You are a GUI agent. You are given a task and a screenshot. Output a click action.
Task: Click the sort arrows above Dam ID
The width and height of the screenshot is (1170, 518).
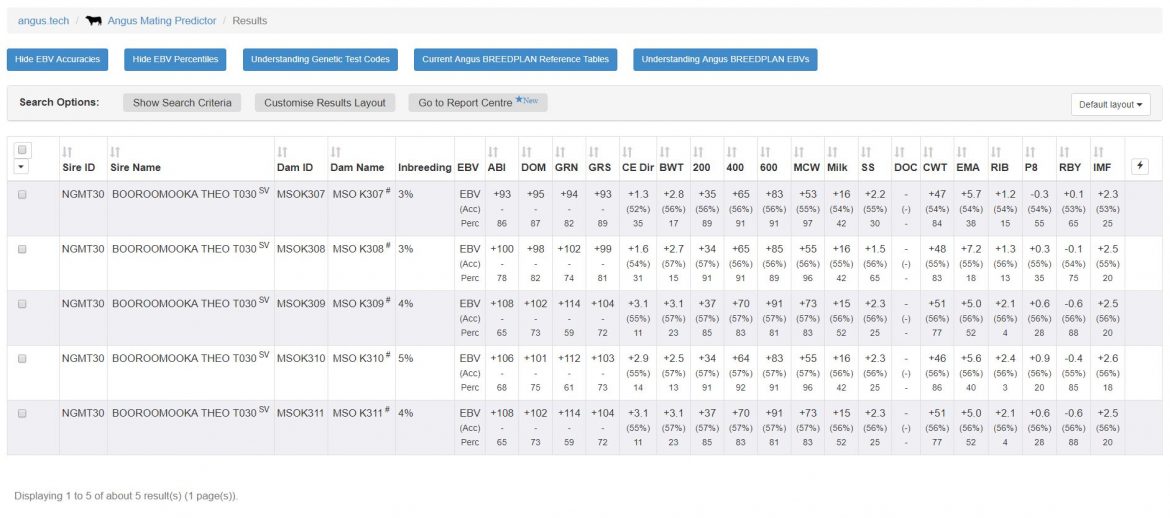point(281,152)
